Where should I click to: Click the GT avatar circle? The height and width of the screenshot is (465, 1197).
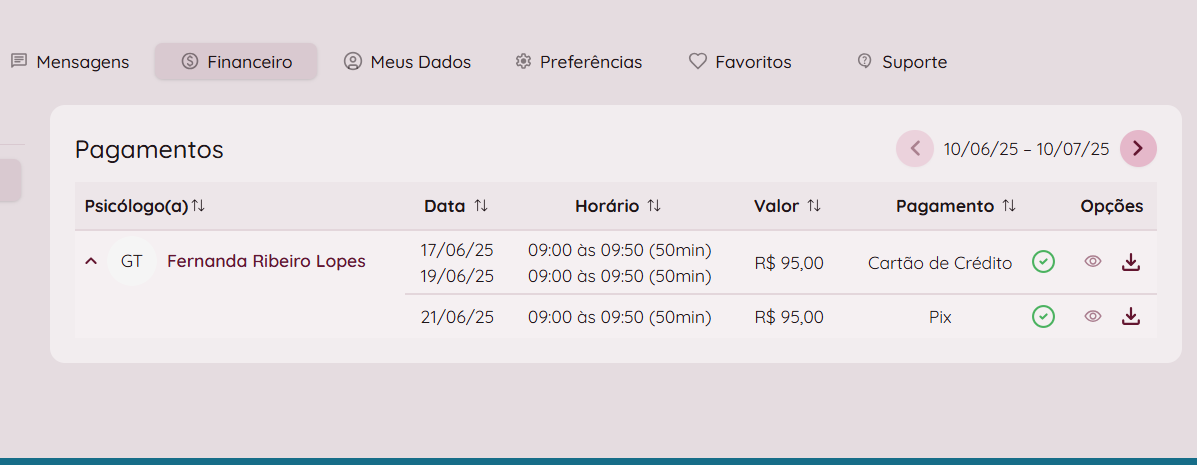click(131, 262)
